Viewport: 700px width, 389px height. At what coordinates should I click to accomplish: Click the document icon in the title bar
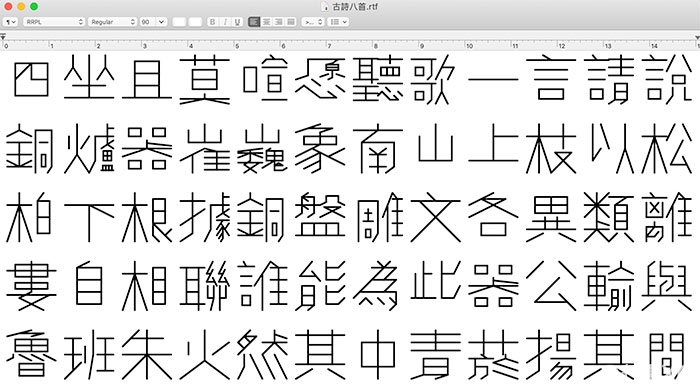point(325,7)
